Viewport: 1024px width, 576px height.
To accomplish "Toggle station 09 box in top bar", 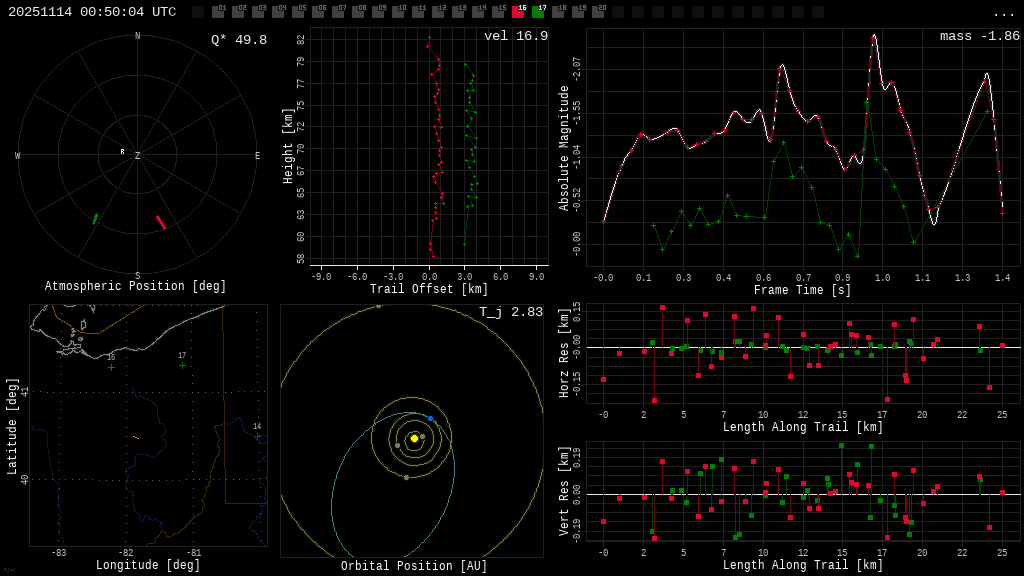I will [377, 12].
